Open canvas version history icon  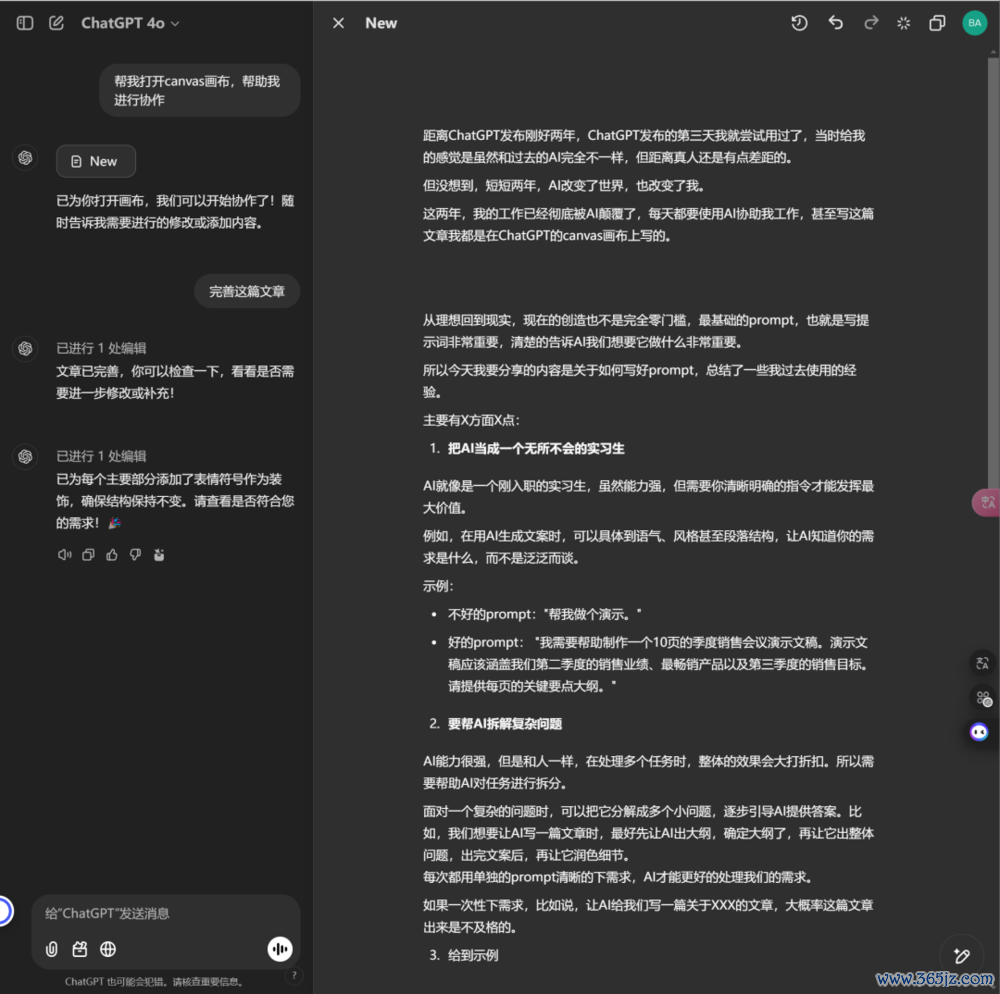click(799, 24)
